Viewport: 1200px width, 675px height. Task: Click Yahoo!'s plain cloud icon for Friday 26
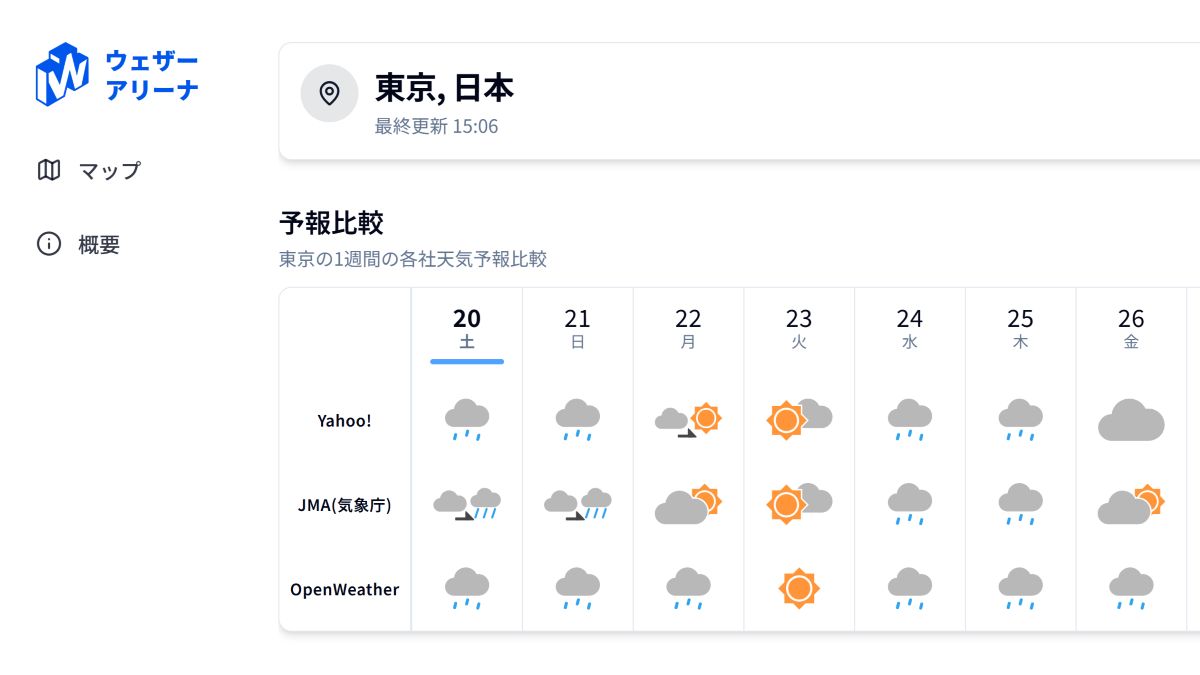tap(1131, 420)
